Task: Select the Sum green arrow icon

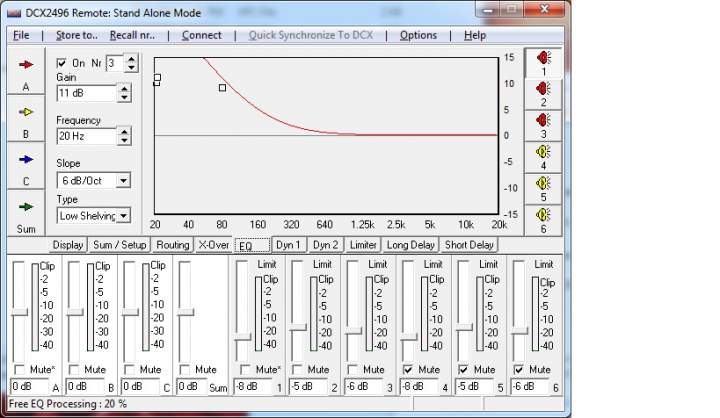Action: tap(26, 207)
